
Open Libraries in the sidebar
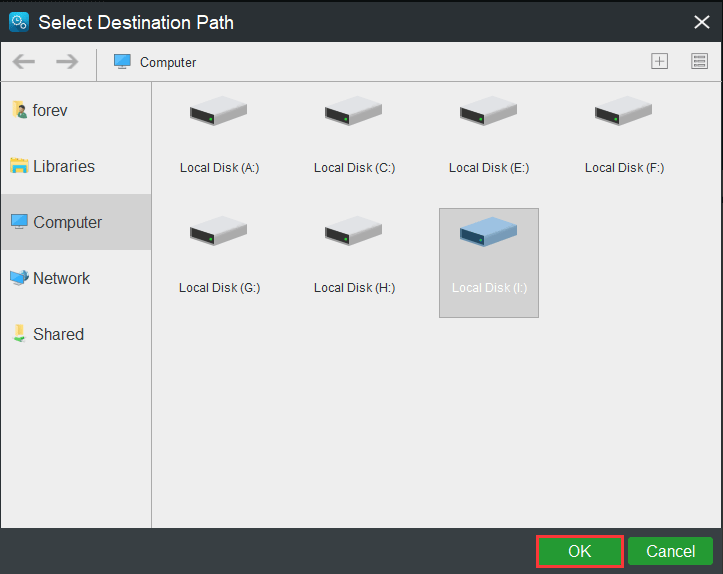[76, 166]
